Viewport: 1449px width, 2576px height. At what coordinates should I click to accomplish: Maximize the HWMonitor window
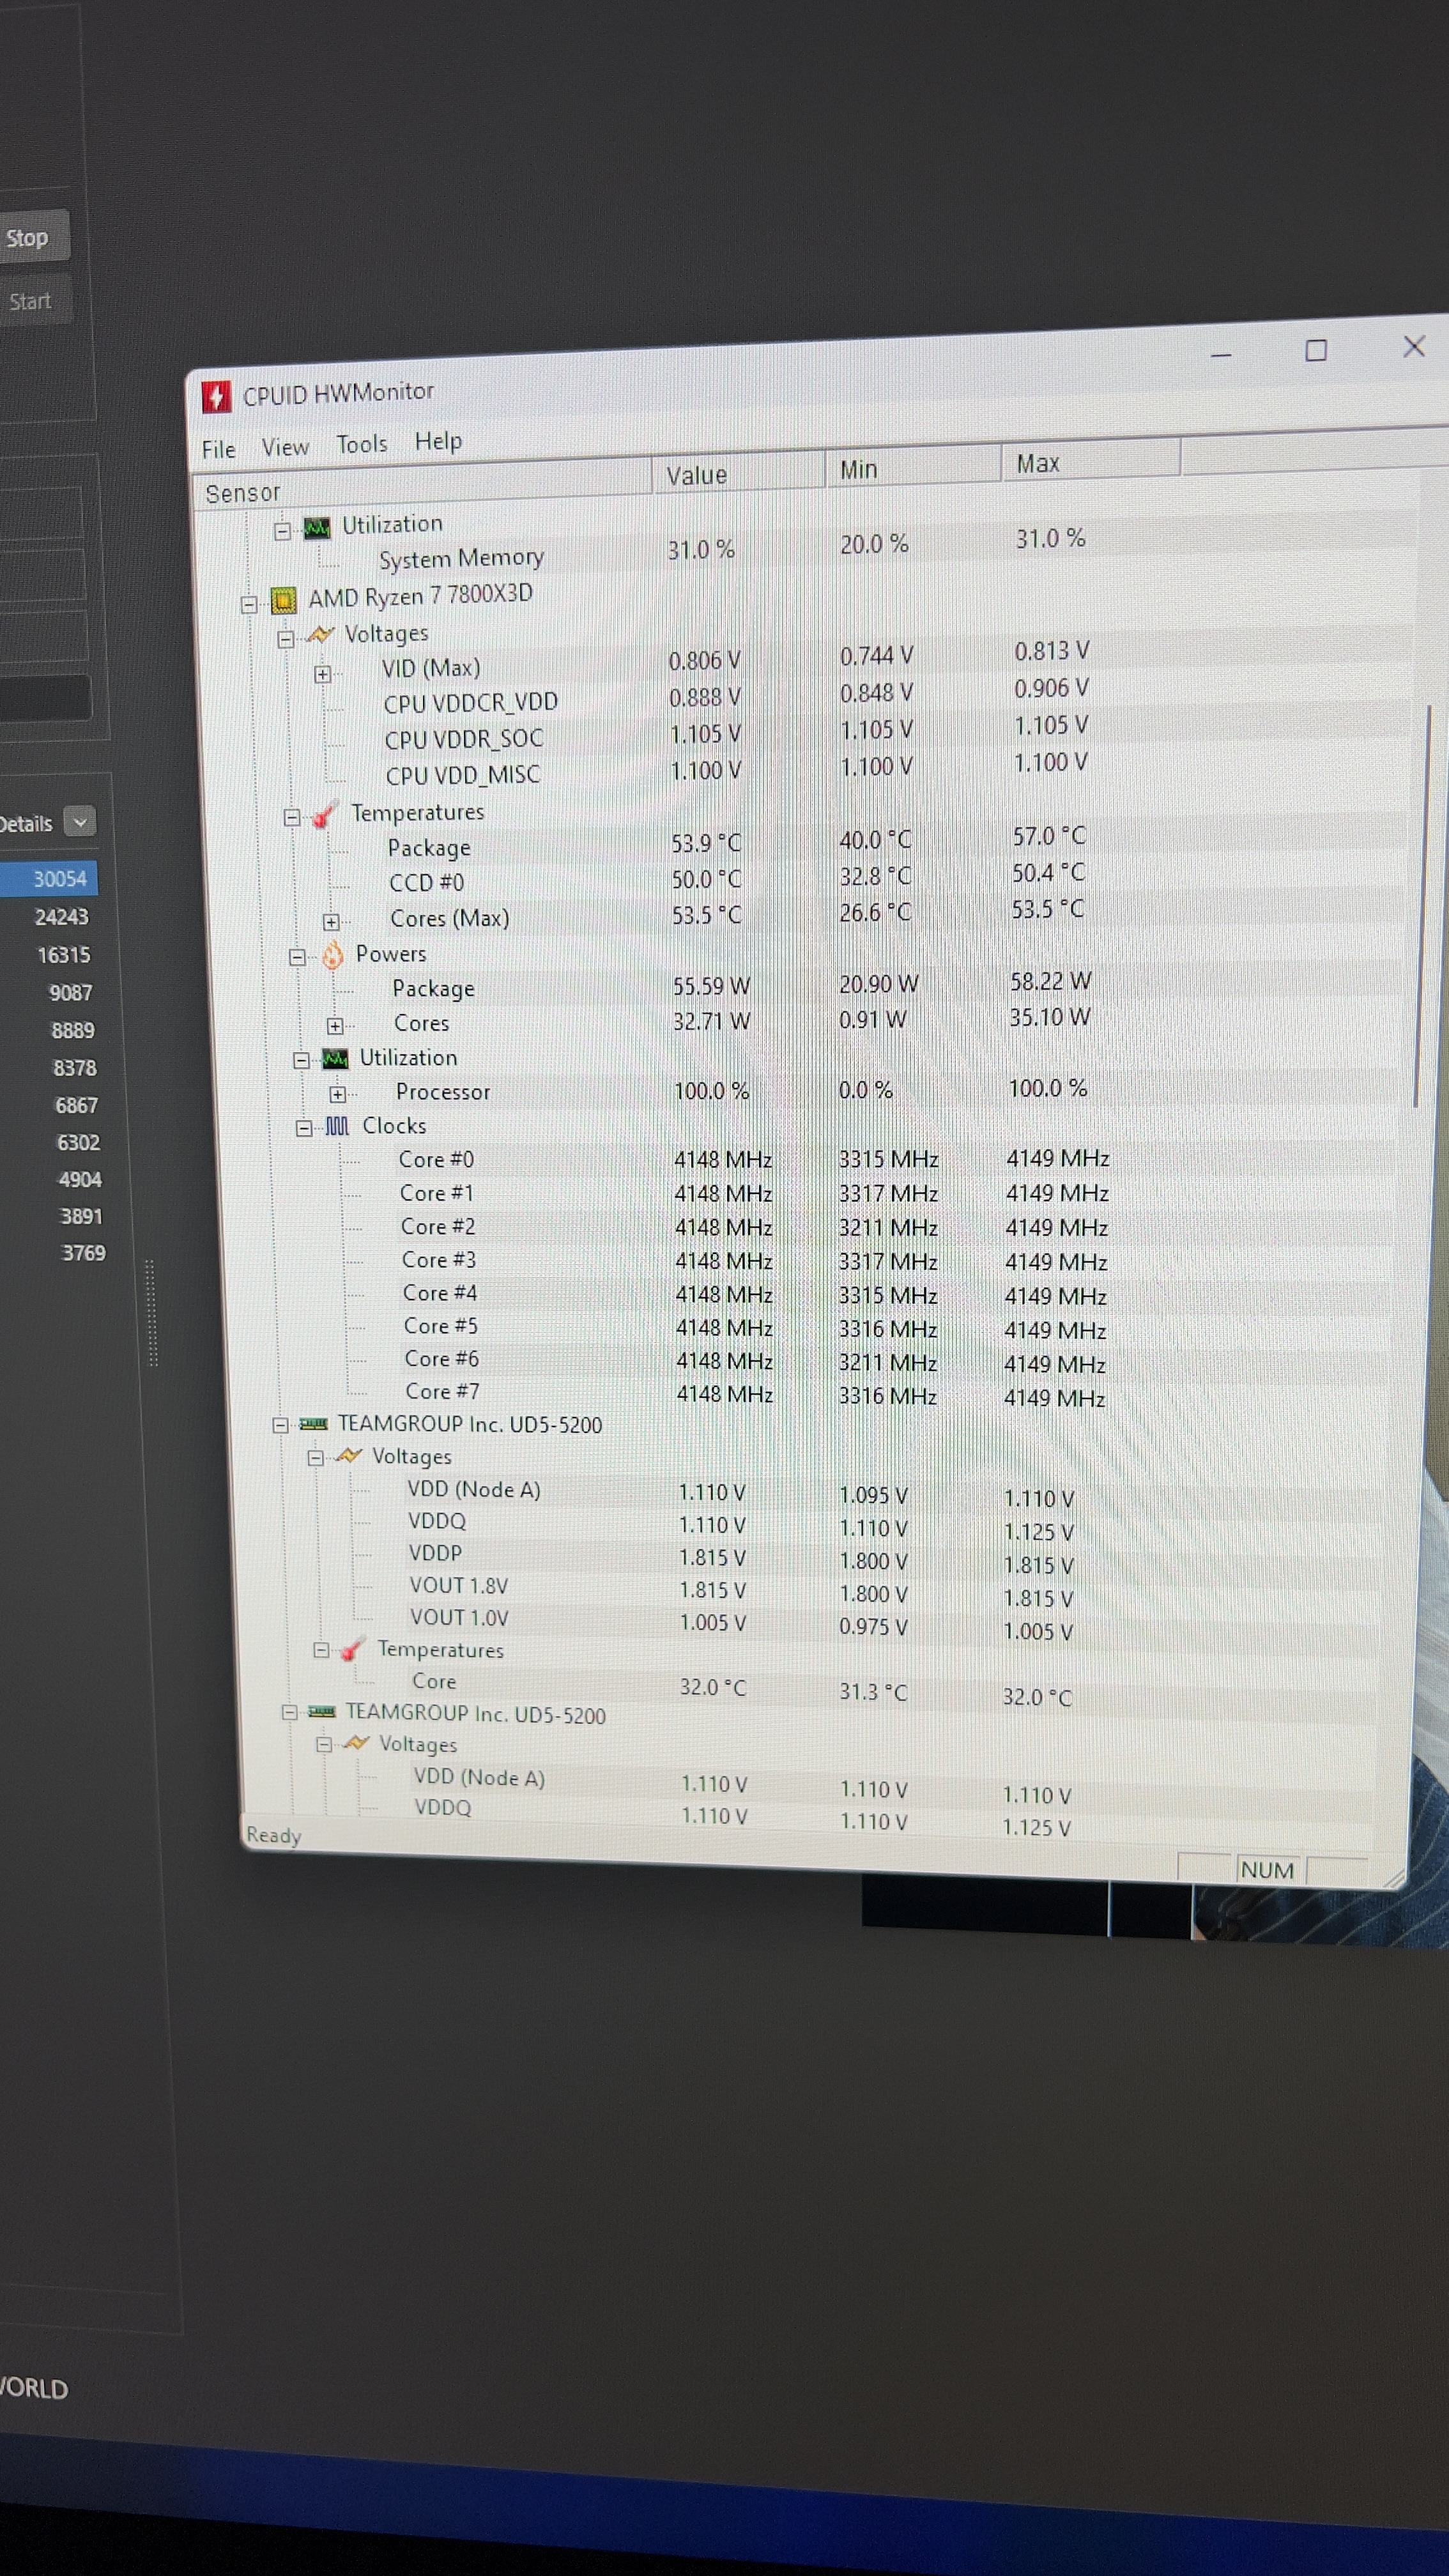pos(1316,350)
